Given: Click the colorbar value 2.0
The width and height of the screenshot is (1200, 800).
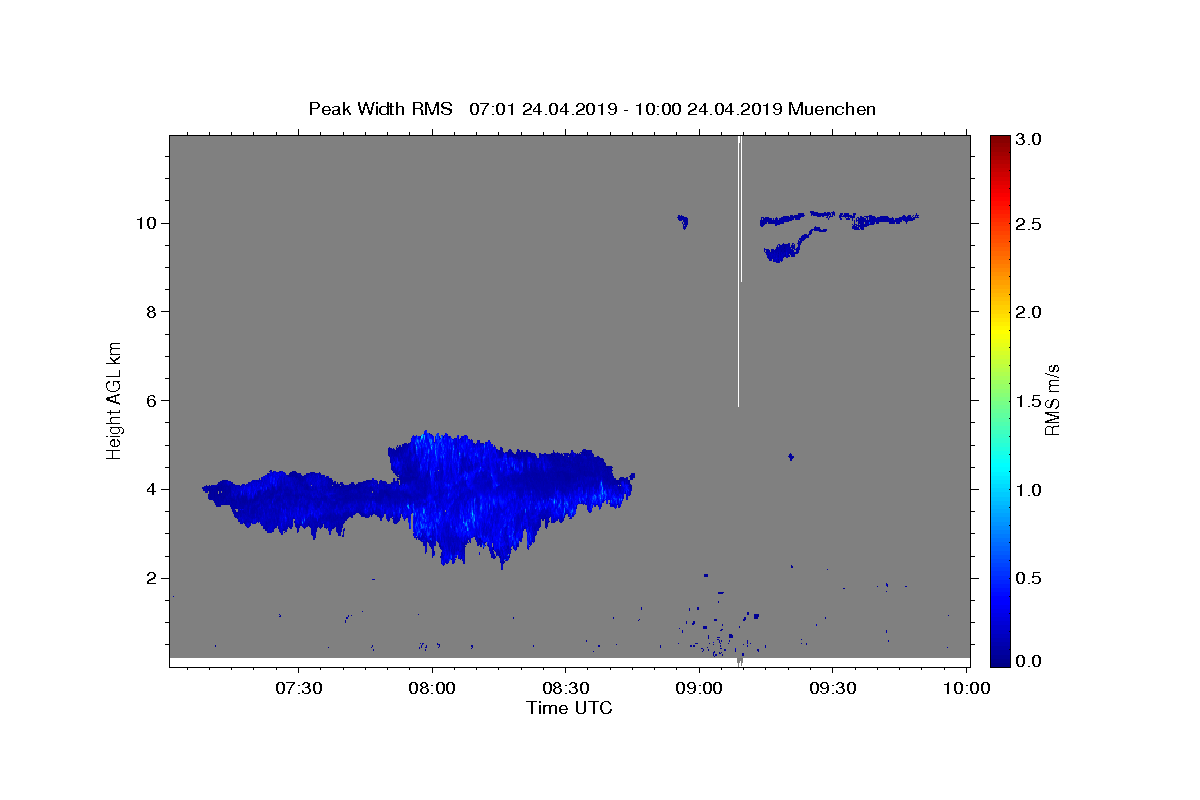Looking at the screenshot, I should 1030,312.
